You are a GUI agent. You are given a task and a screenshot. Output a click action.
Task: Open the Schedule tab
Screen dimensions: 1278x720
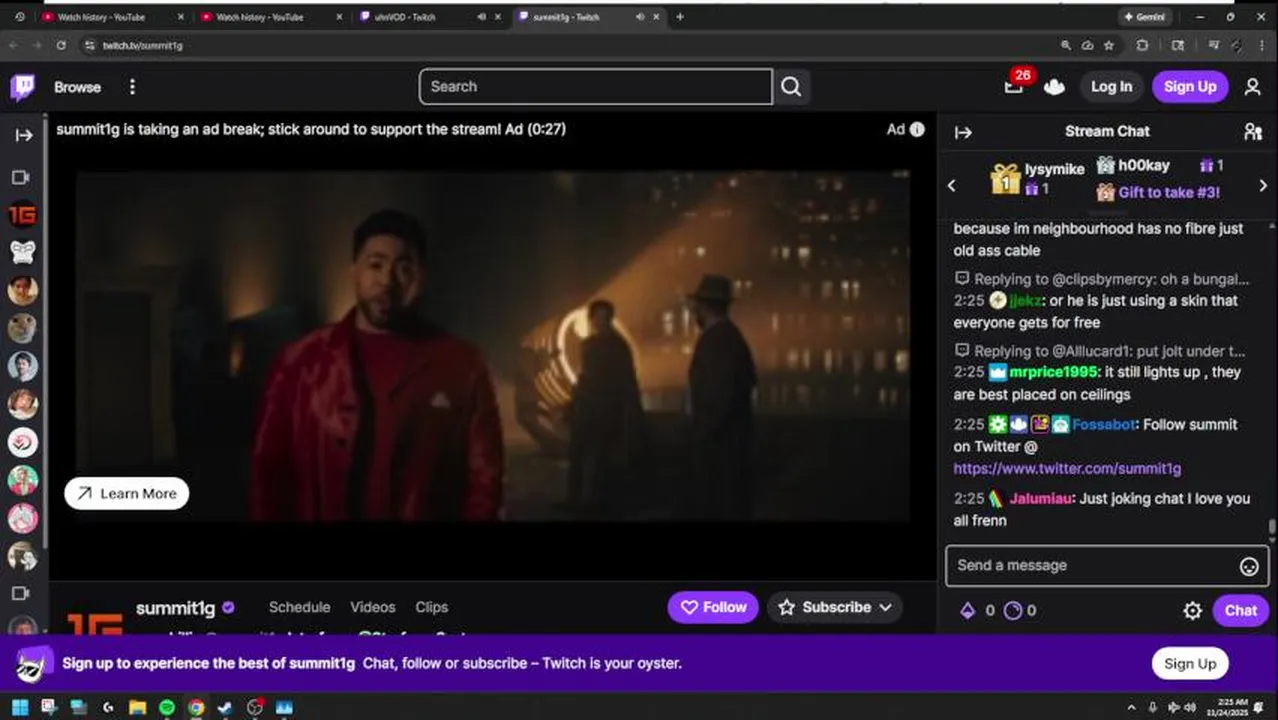(x=299, y=607)
